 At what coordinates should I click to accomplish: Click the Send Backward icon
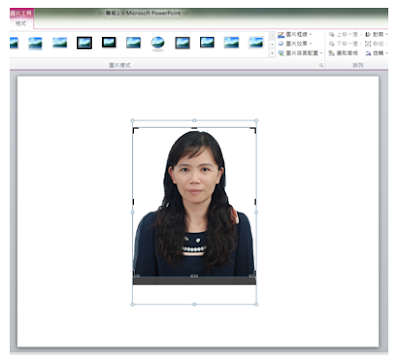click(331, 44)
